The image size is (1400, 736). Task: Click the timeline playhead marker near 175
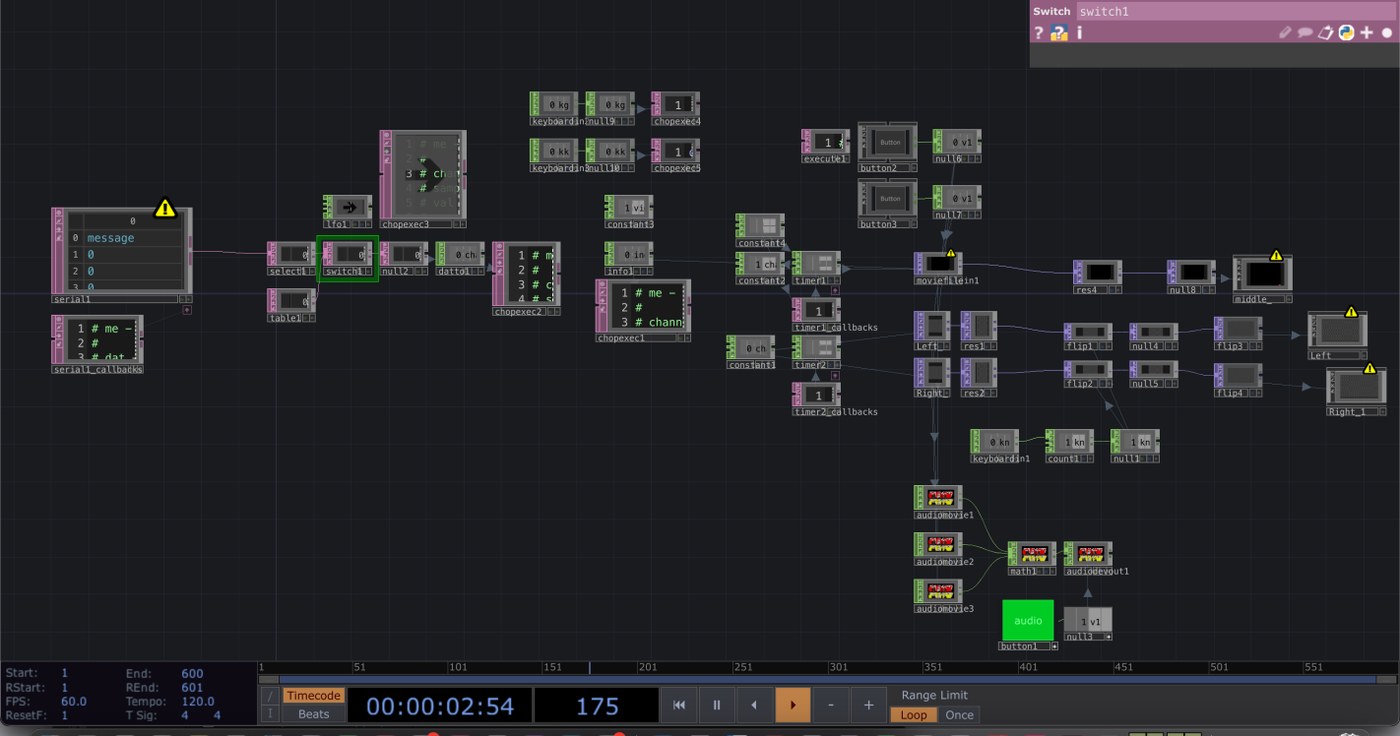(589, 667)
